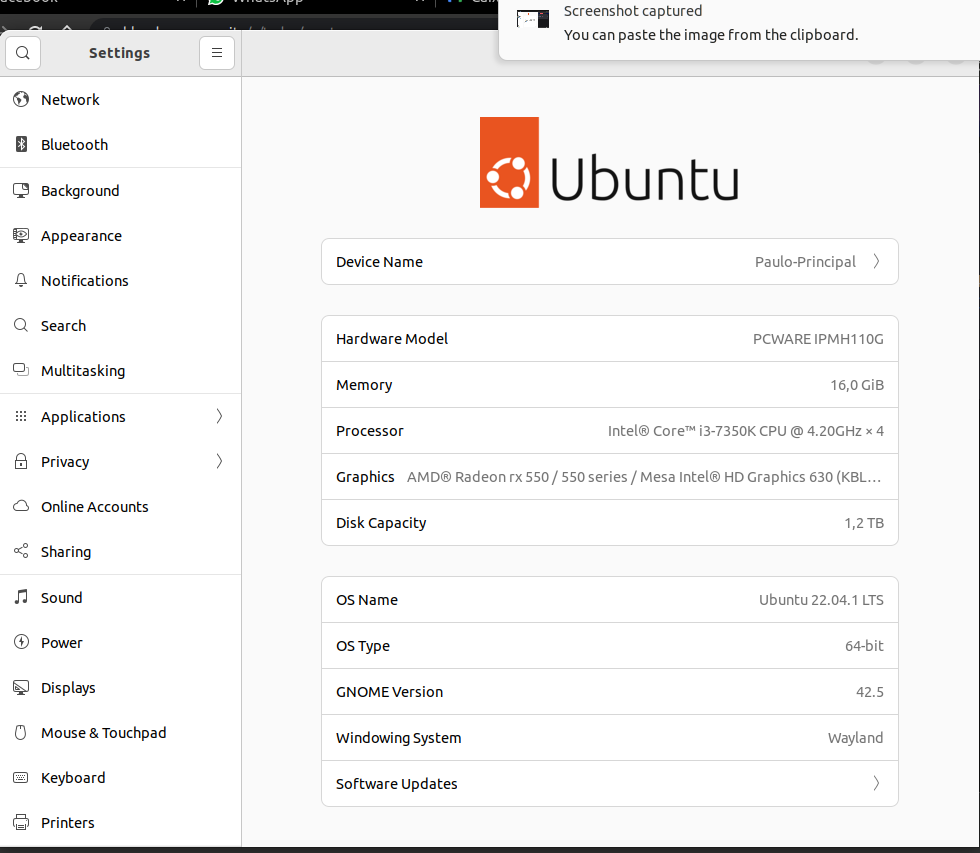Click the Graphics value AMD Radeon text
The width and height of the screenshot is (980, 853).
(644, 477)
